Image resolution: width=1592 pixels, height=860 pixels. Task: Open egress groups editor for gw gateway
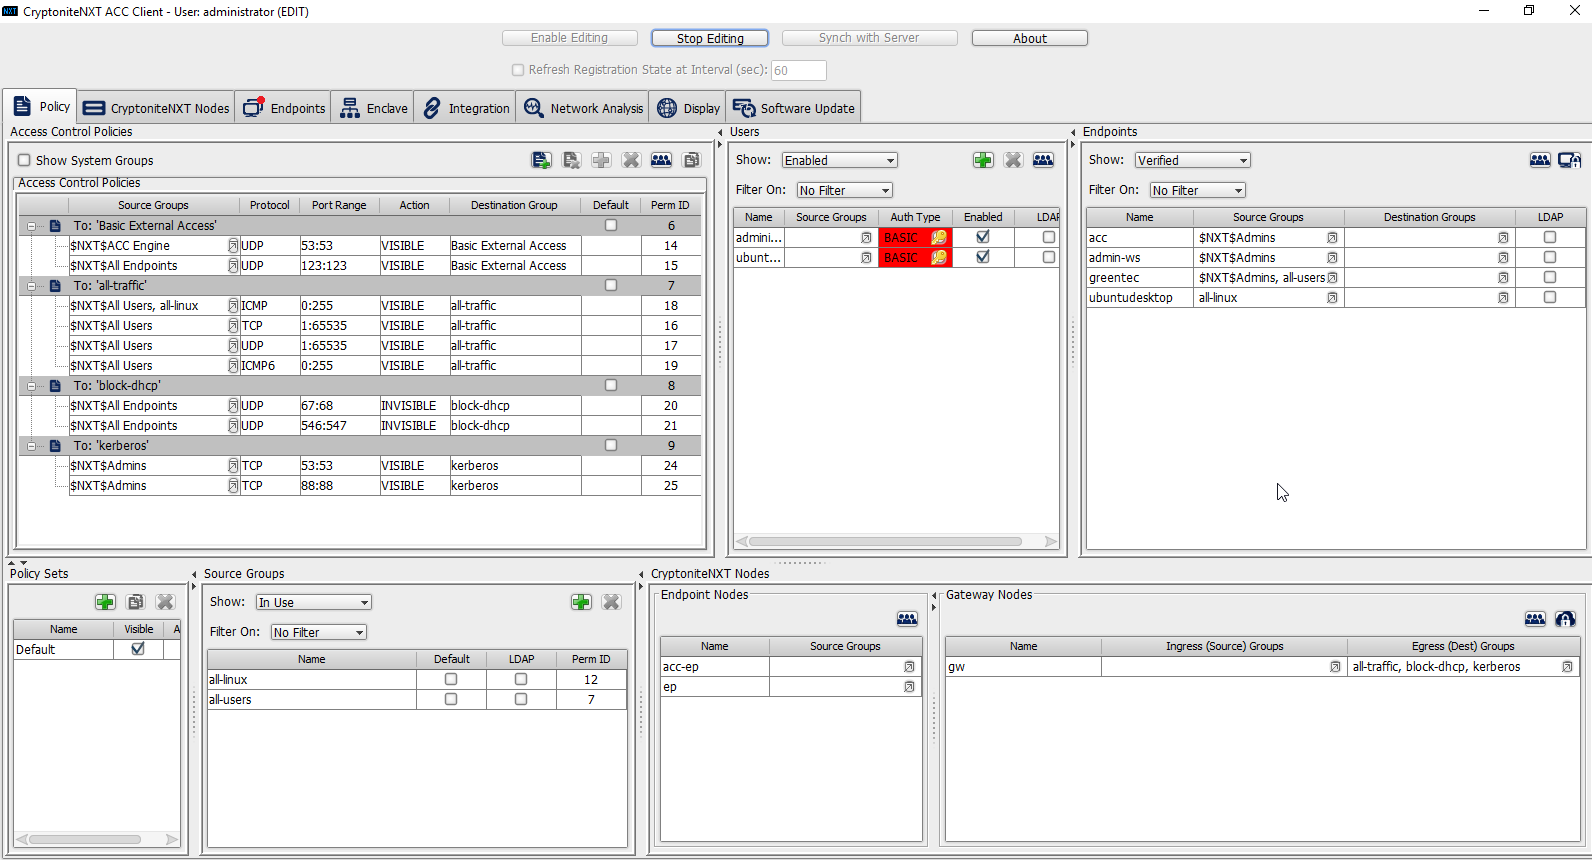coord(1567,667)
